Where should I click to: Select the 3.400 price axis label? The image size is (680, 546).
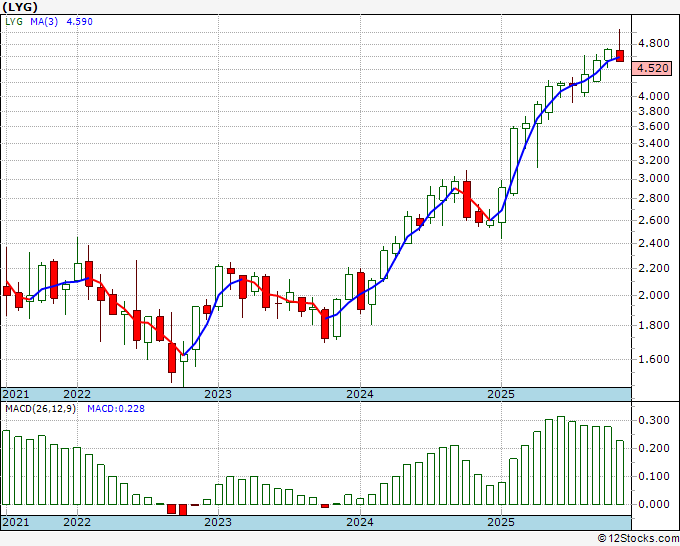[x=654, y=143]
